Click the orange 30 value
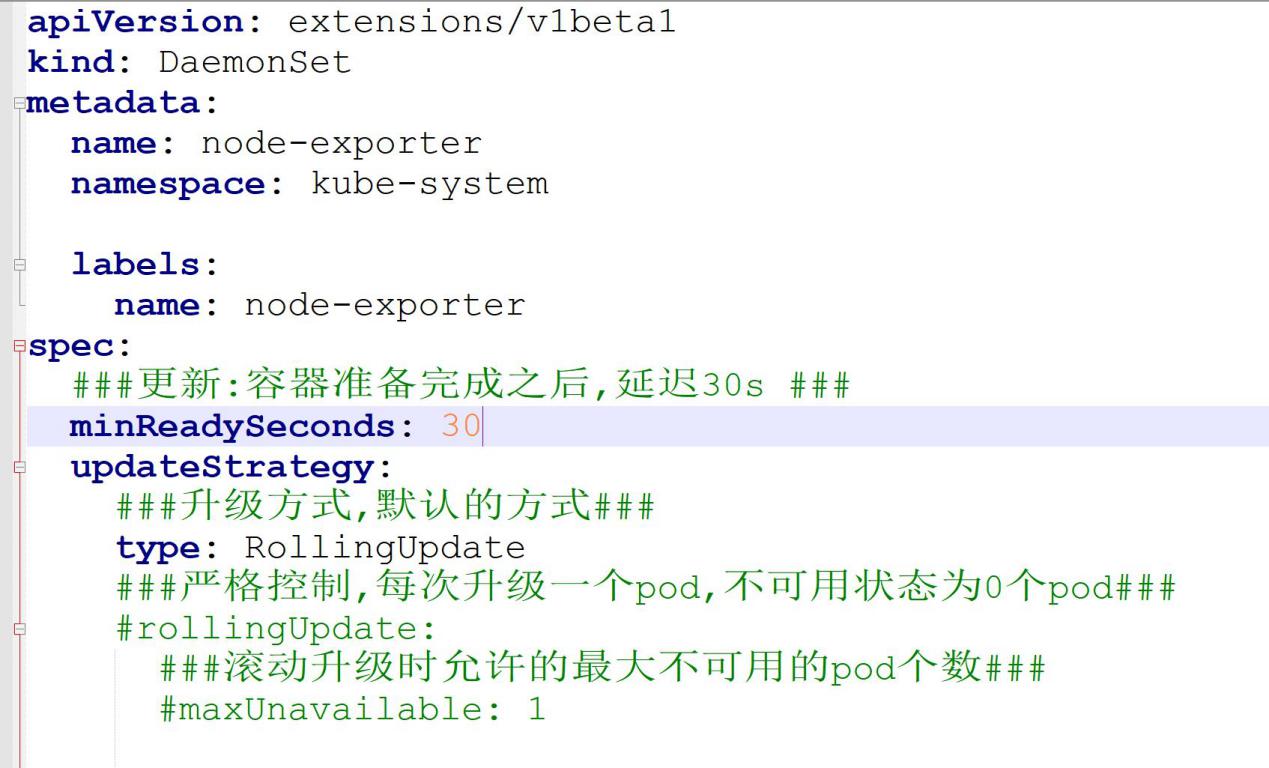The width and height of the screenshot is (1269, 768). (x=460, y=427)
